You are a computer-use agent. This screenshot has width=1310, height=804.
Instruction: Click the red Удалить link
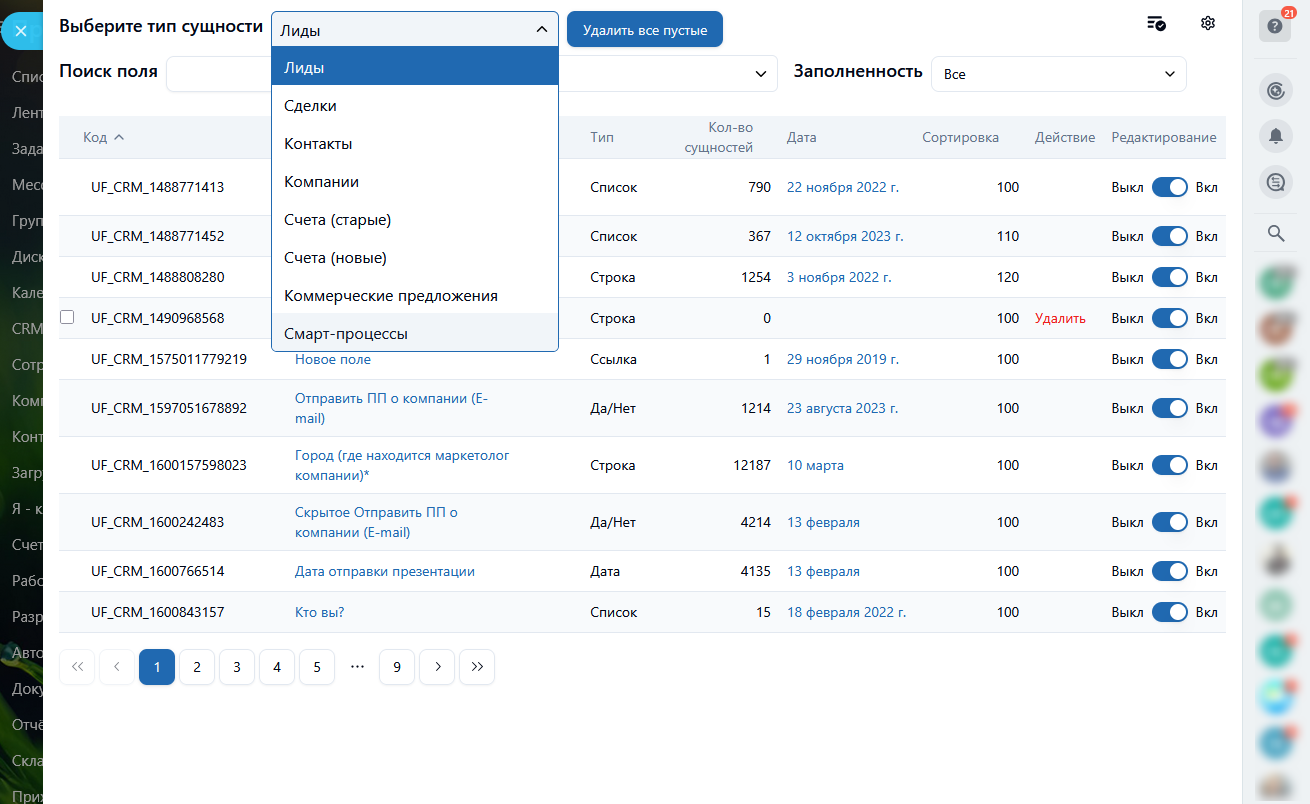click(1060, 318)
